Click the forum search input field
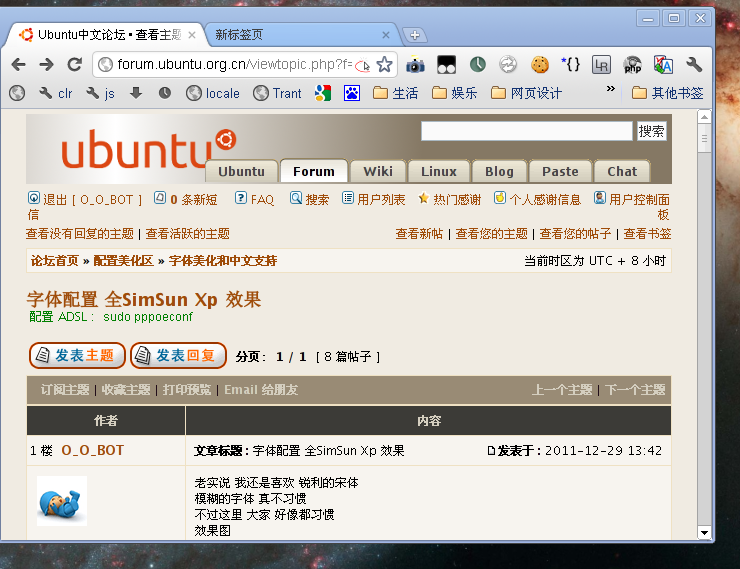Image resolution: width=740 pixels, height=569 pixels. point(527,131)
